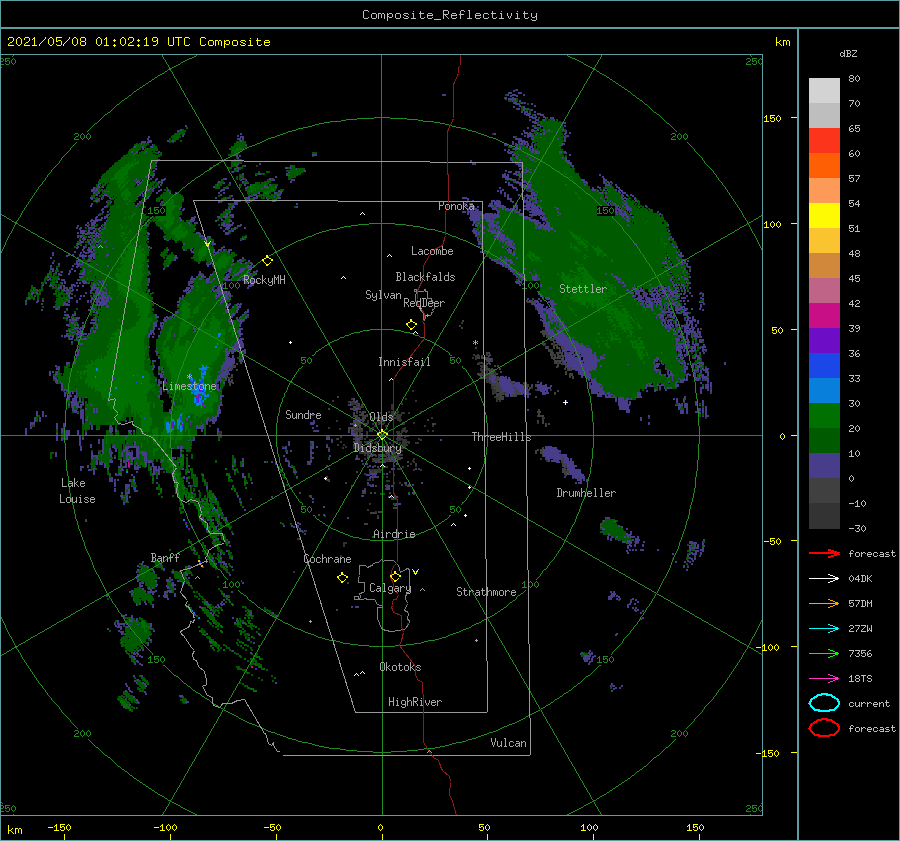
Task: Click the Vulcan label
Action: tap(508, 743)
